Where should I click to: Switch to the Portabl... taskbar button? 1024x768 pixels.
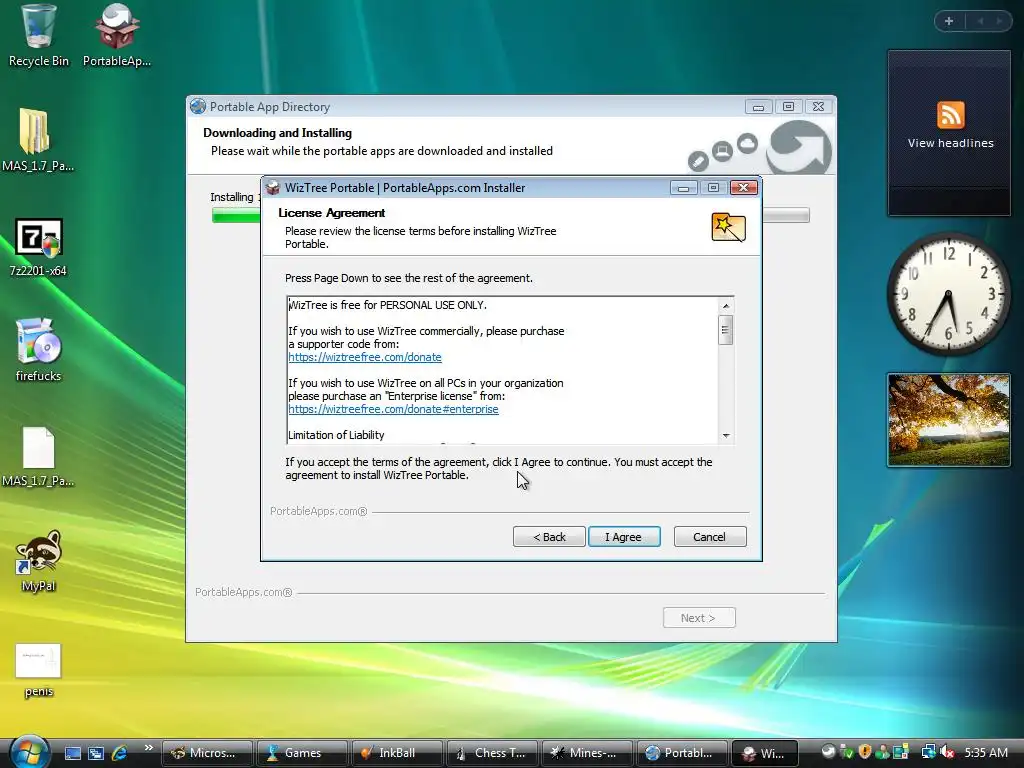click(x=680, y=753)
